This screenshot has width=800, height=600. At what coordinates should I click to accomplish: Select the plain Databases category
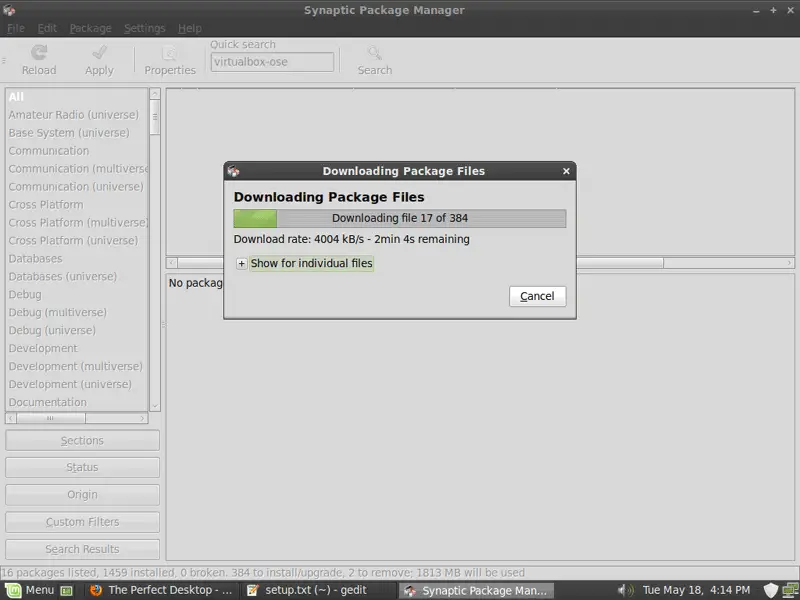[77, 258]
